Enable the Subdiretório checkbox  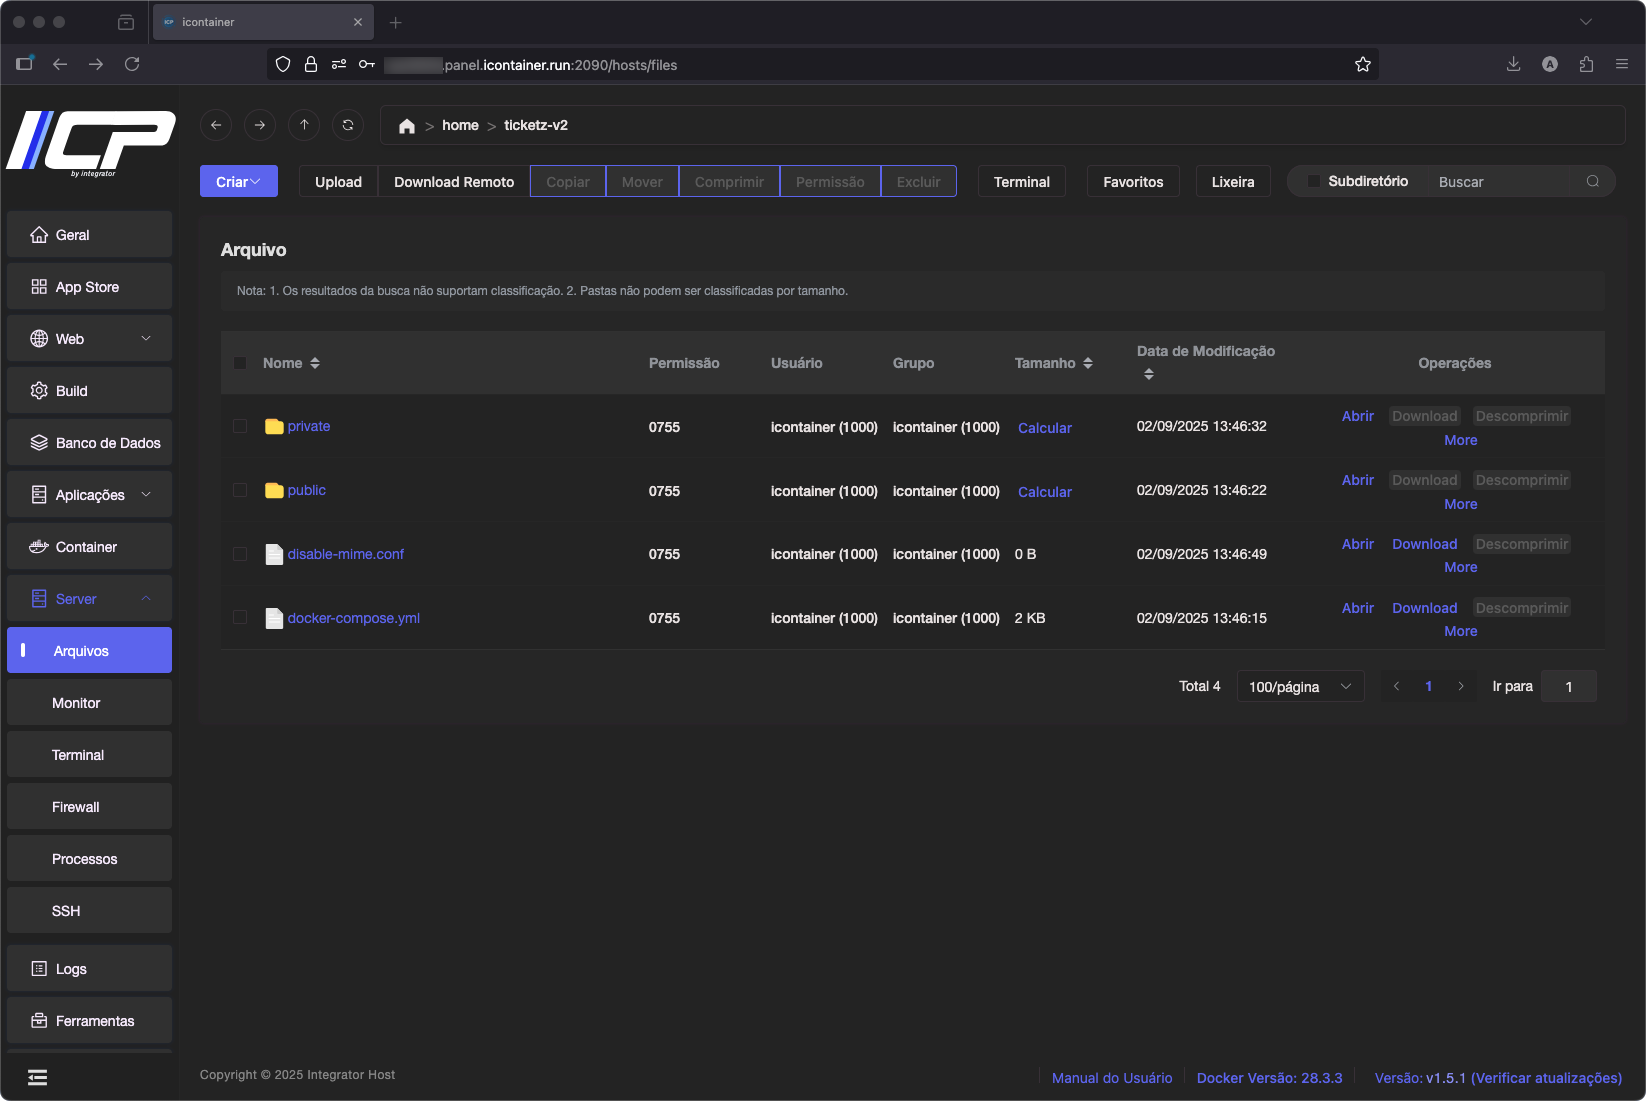tap(1314, 181)
